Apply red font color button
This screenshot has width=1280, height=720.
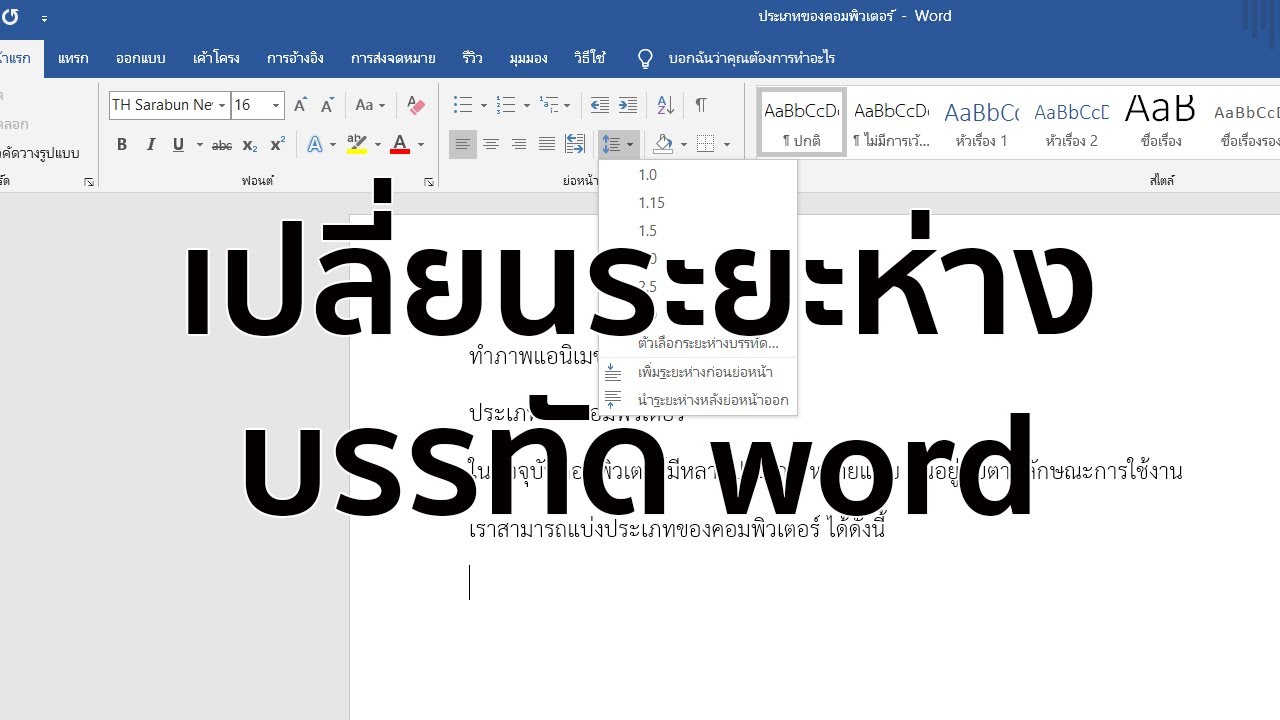[400, 145]
